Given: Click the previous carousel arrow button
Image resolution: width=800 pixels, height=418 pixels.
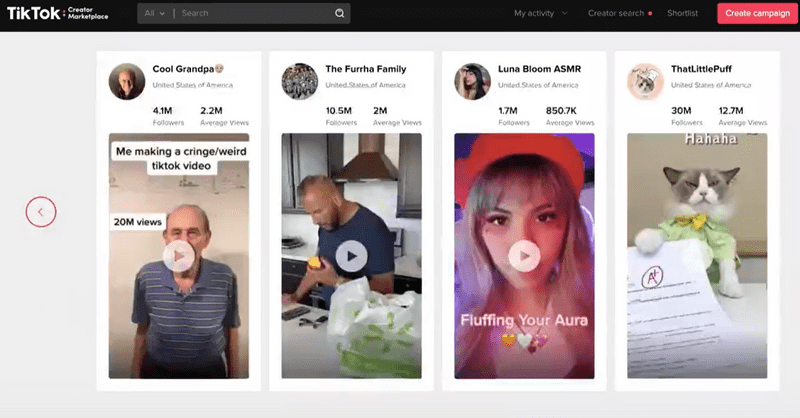Looking at the screenshot, I should point(41,211).
